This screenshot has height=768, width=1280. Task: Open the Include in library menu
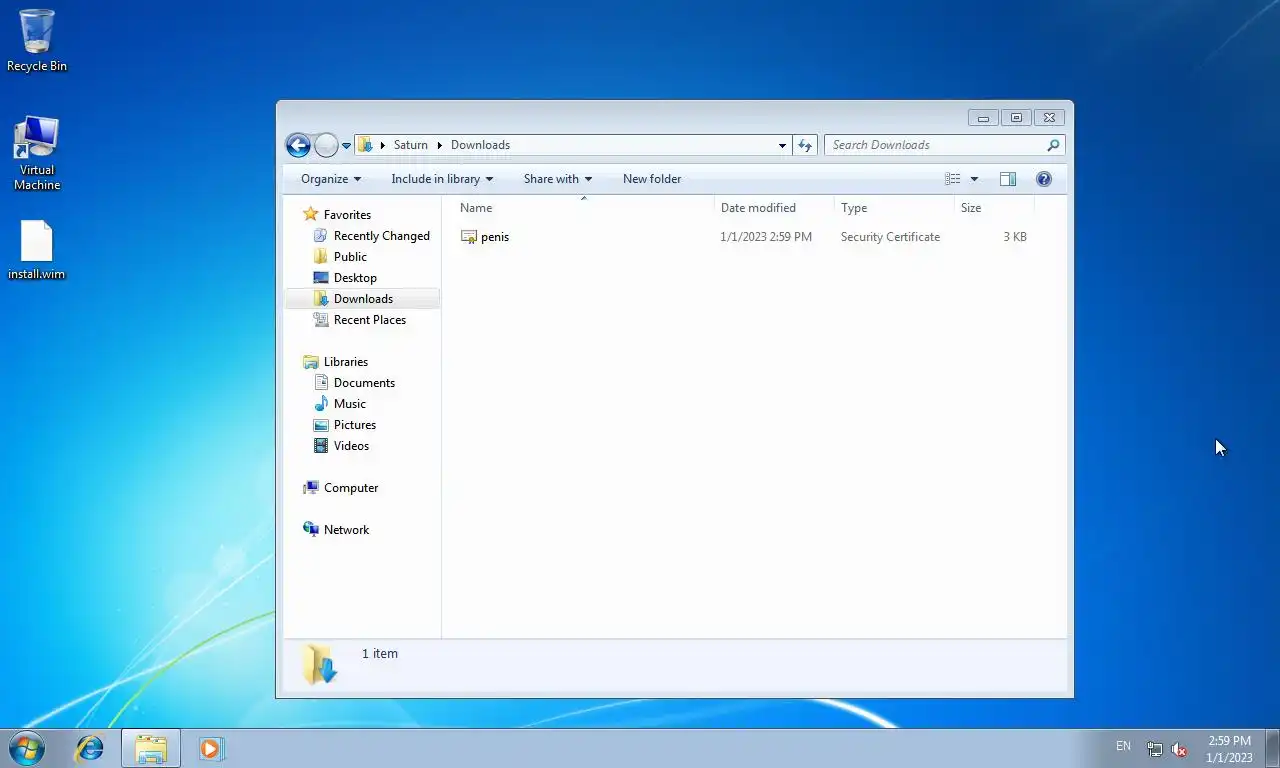tap(442, 179)
